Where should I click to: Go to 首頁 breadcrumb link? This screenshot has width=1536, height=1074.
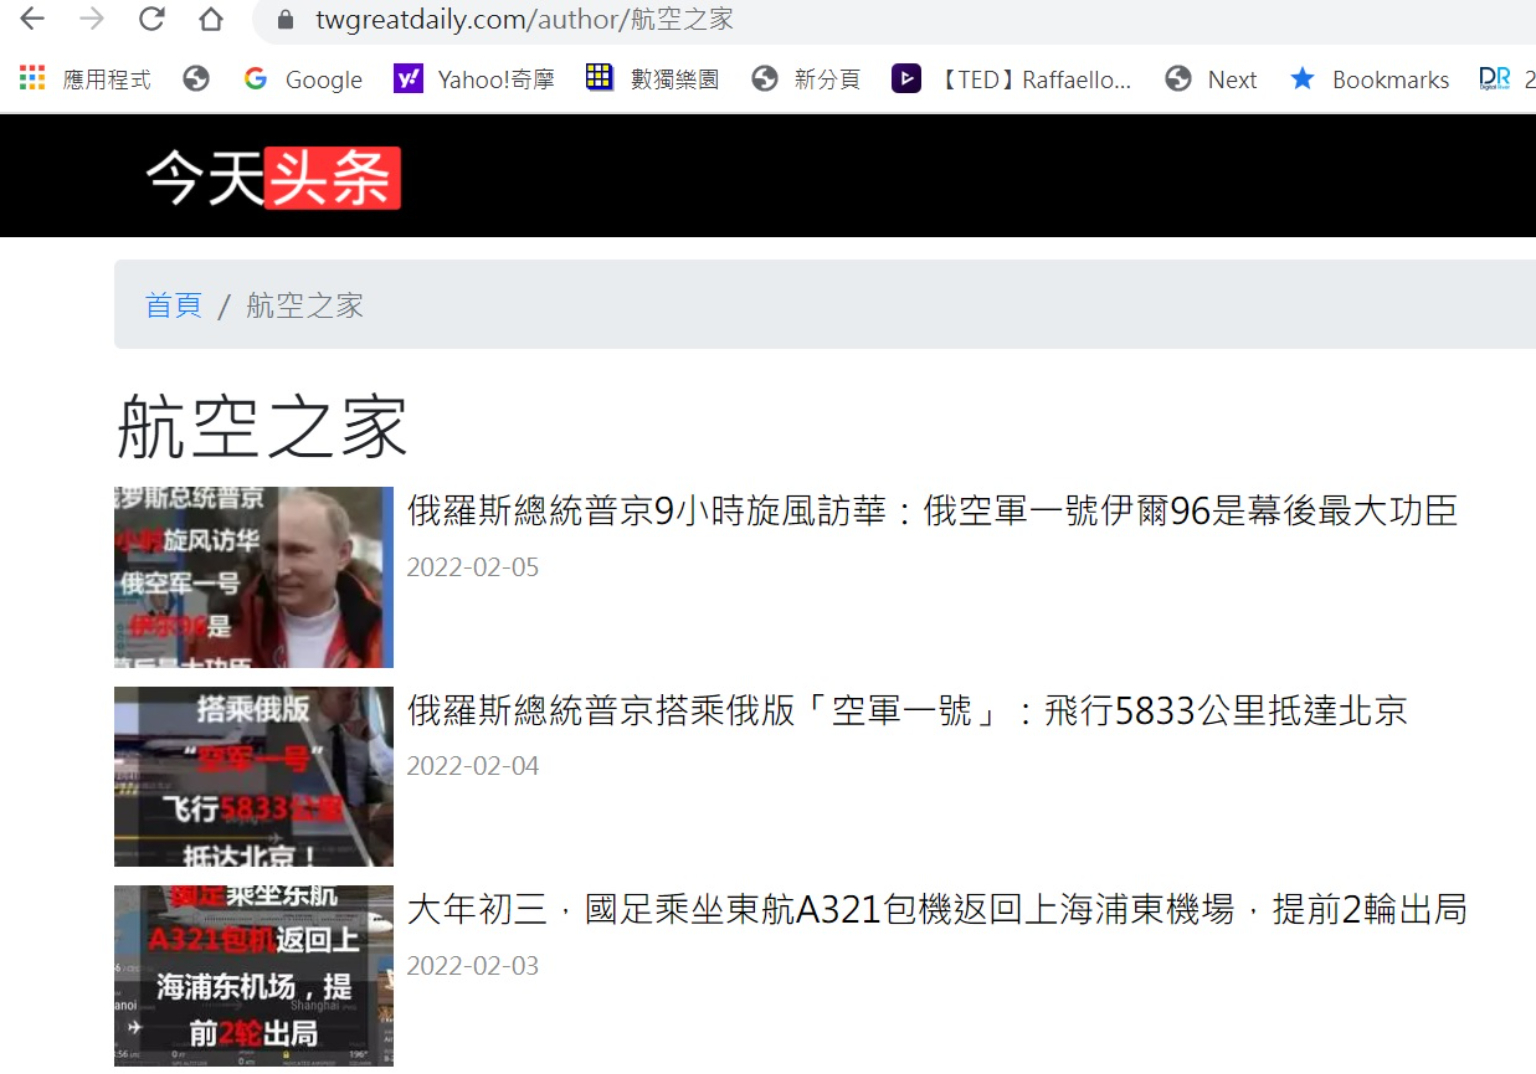(173, 305)
